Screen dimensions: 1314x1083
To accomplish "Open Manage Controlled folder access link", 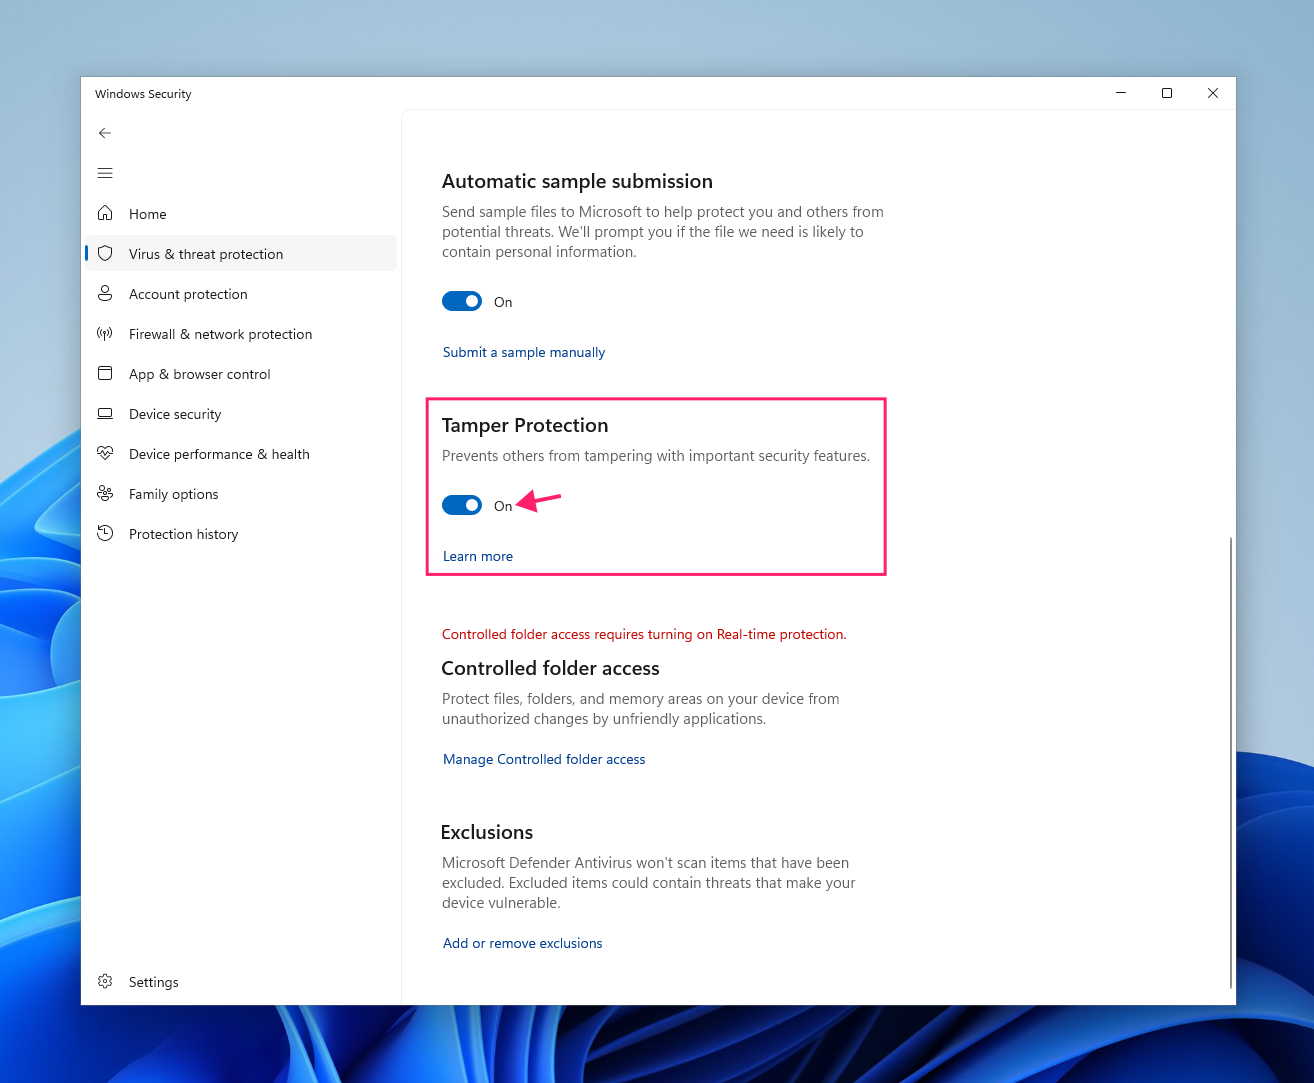I will coord(544,759).
